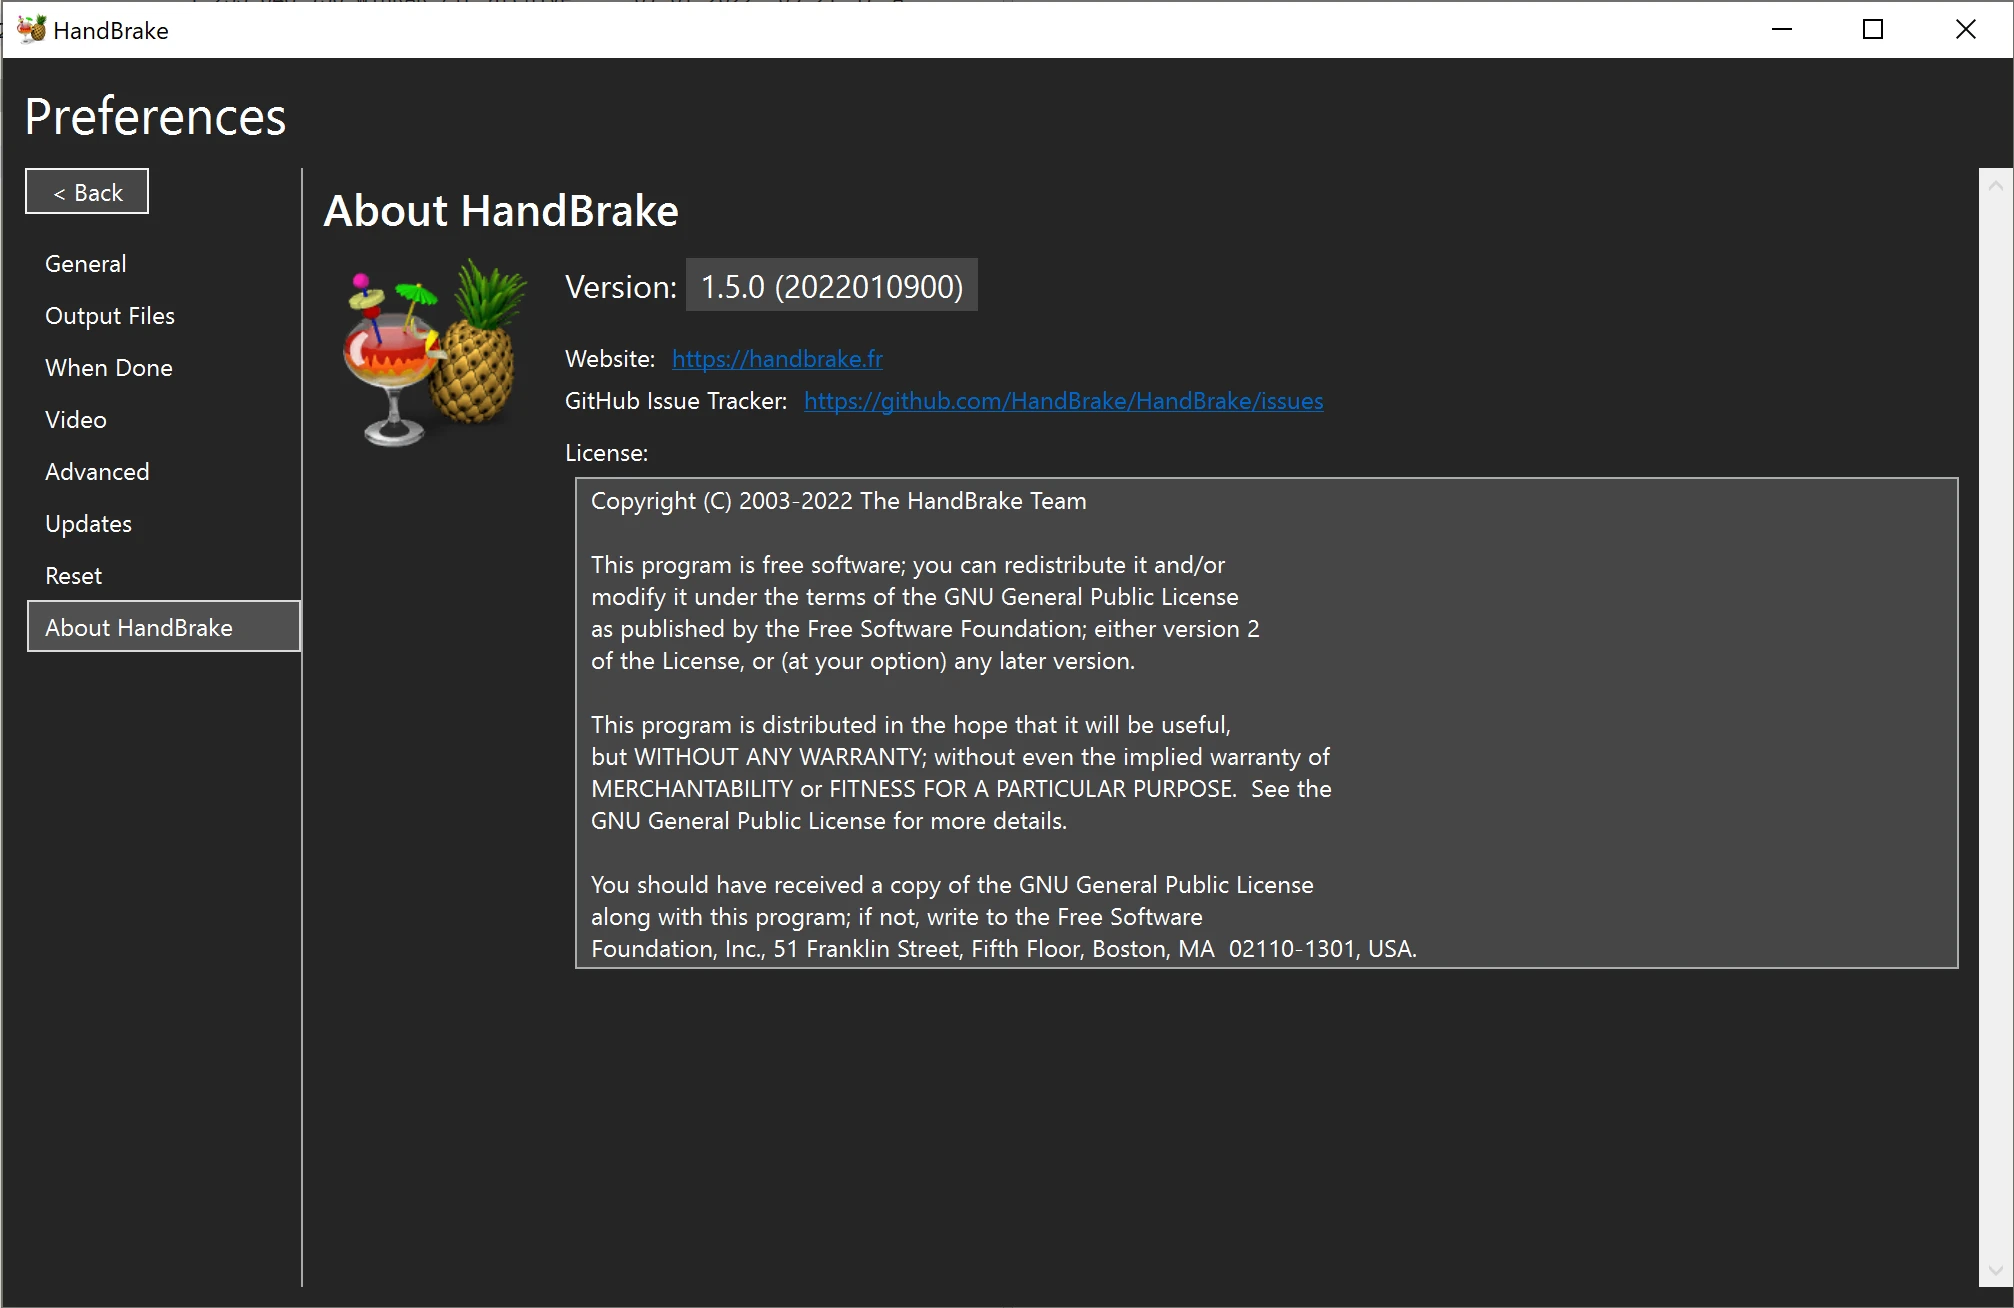
Task: Click the 'About HandBrake' heading
Action: (x=501, y=211)
